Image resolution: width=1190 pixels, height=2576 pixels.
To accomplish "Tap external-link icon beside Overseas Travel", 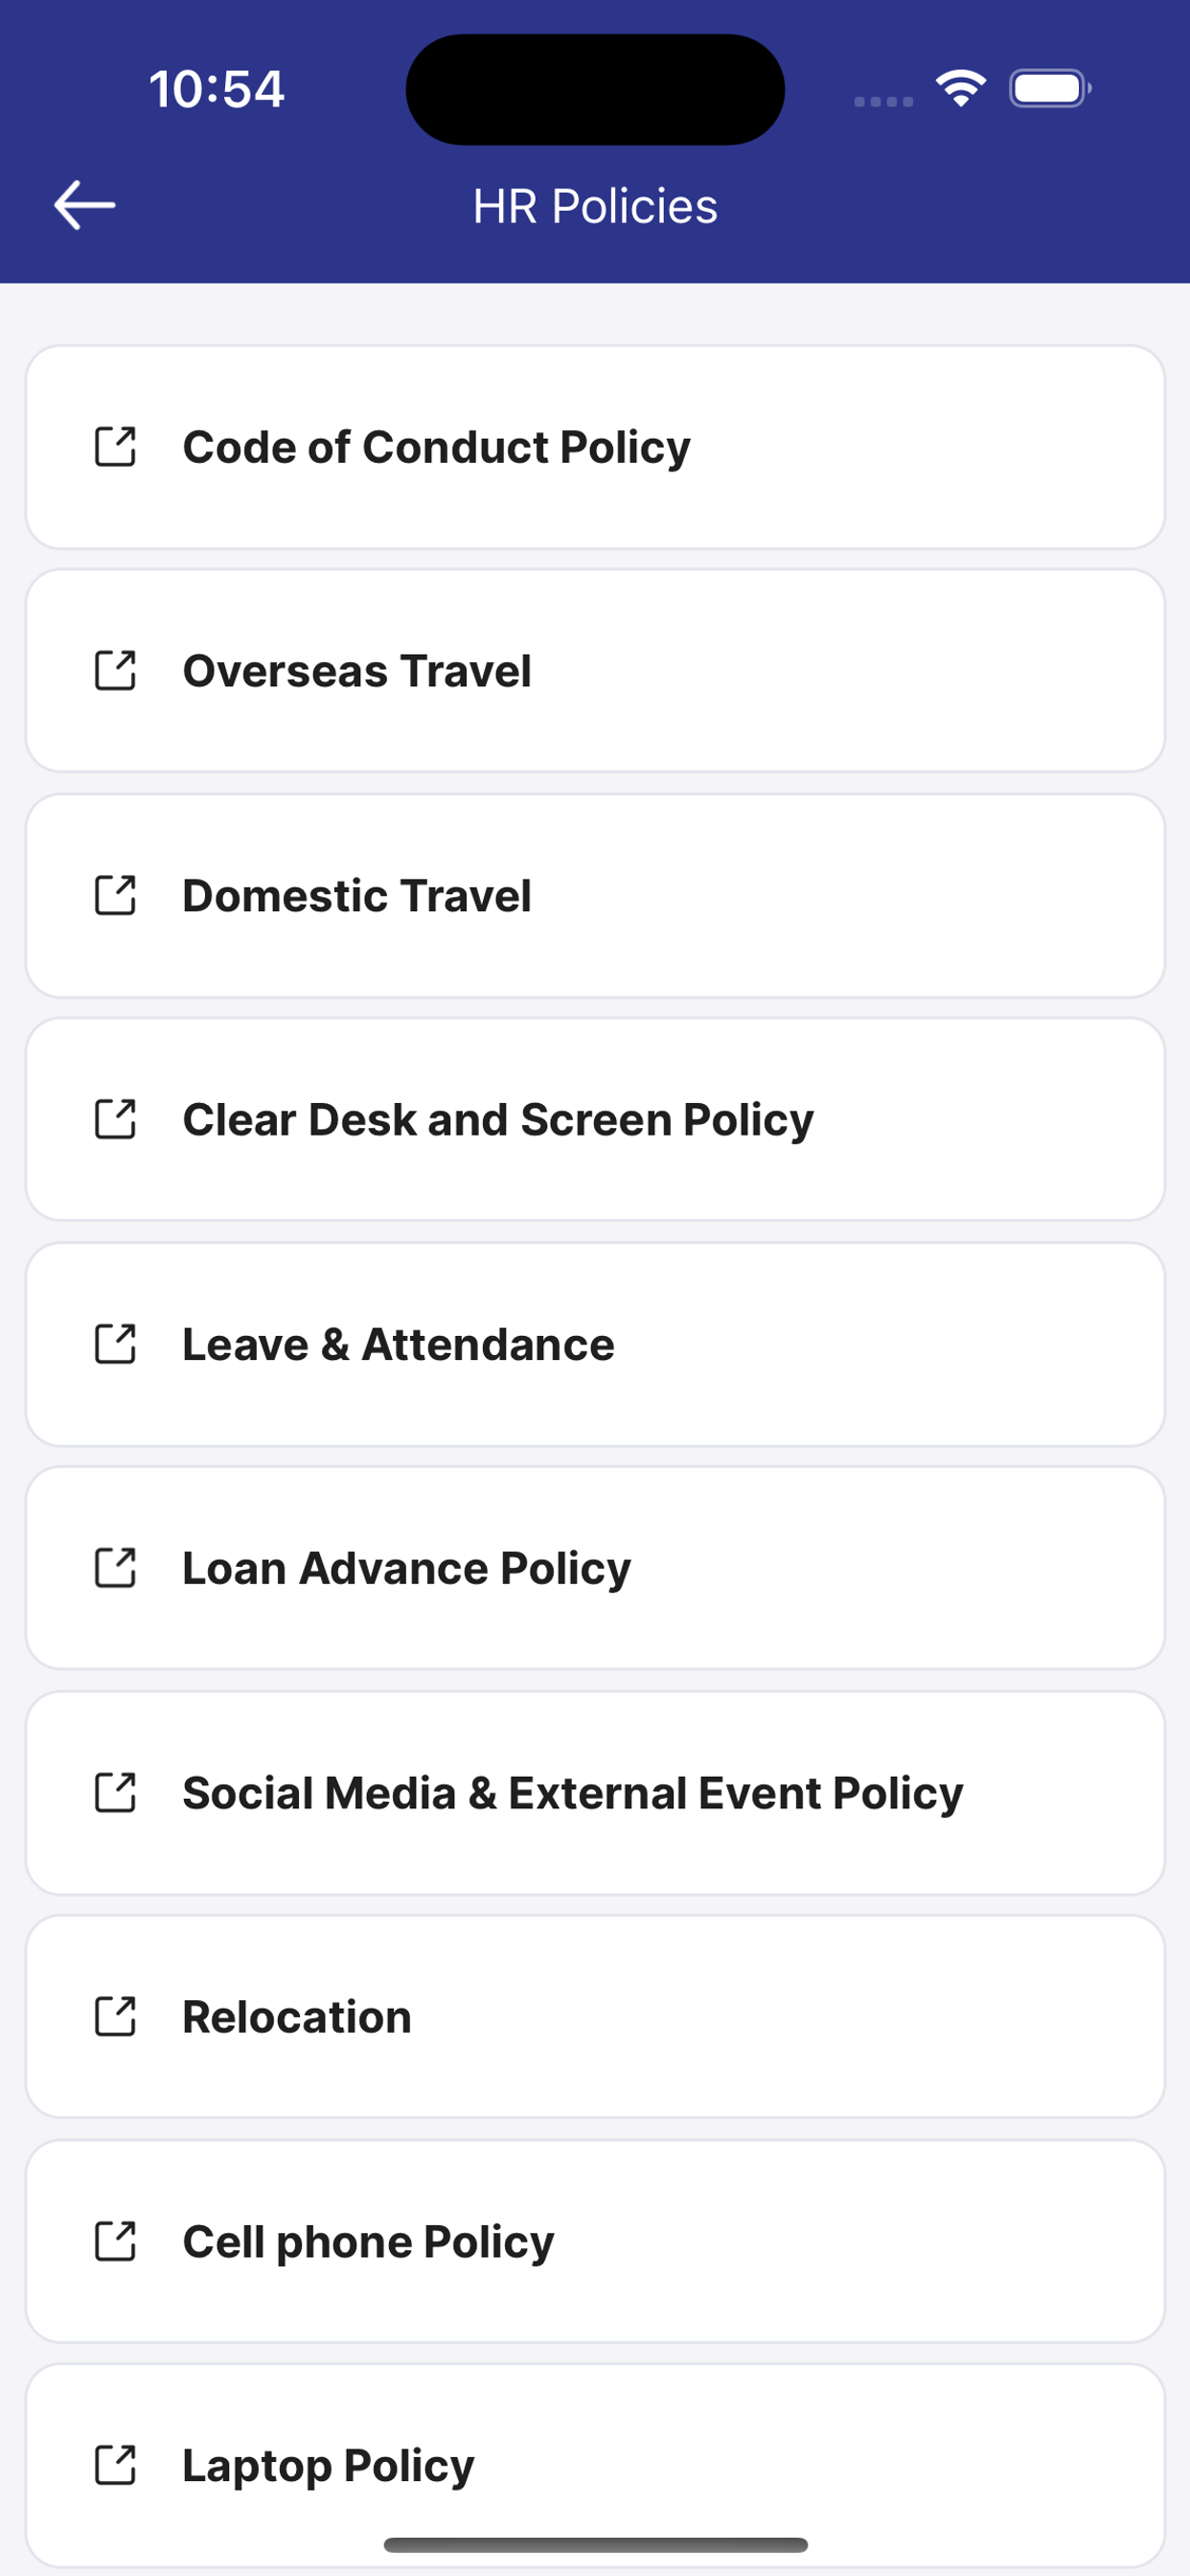I will [115, 671].
